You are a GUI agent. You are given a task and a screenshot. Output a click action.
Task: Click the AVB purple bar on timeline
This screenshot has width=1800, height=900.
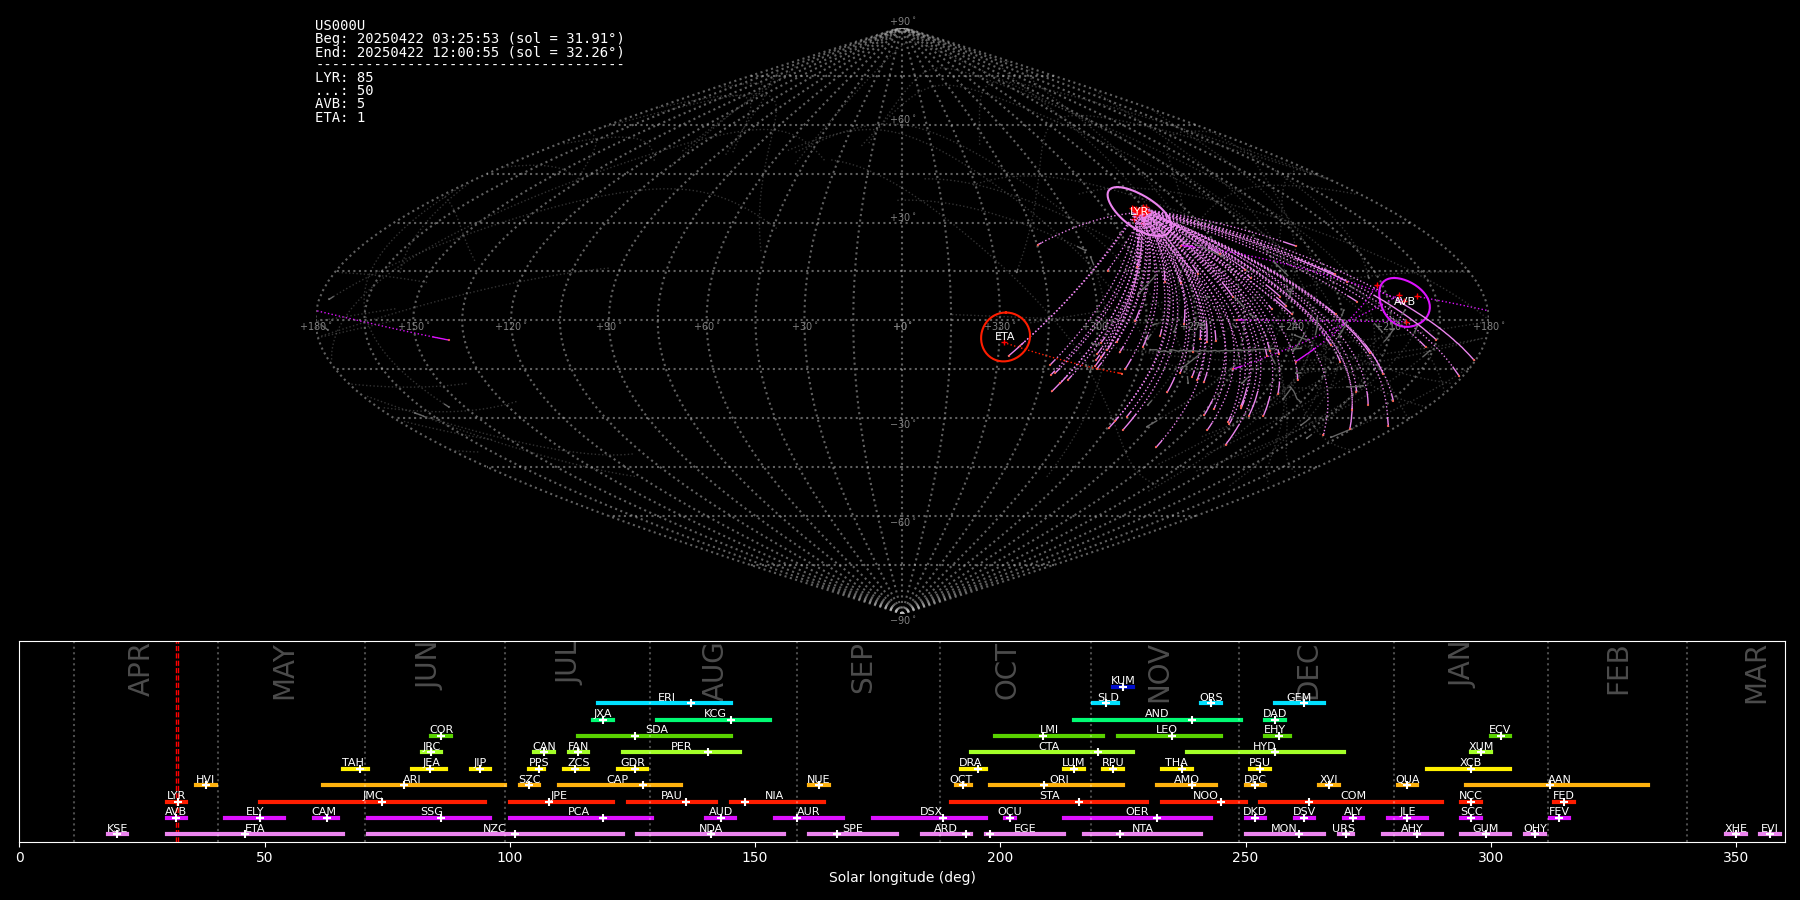[176, 818]
